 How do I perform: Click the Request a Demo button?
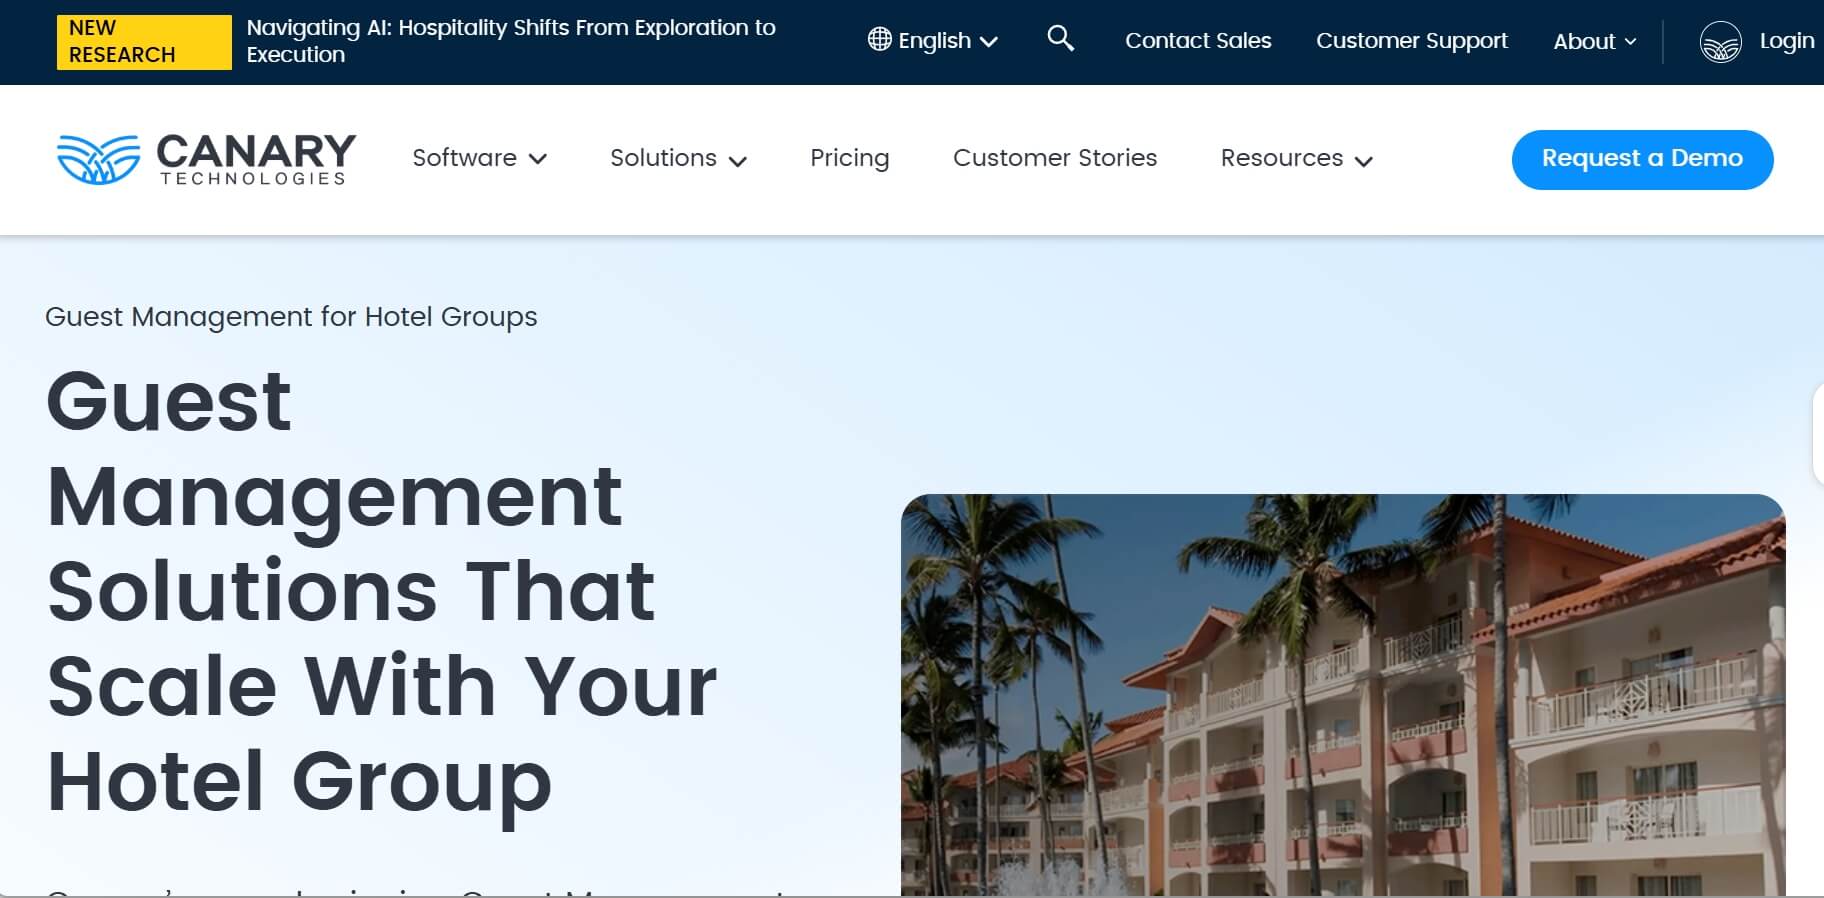click(x=1642, y=159)
